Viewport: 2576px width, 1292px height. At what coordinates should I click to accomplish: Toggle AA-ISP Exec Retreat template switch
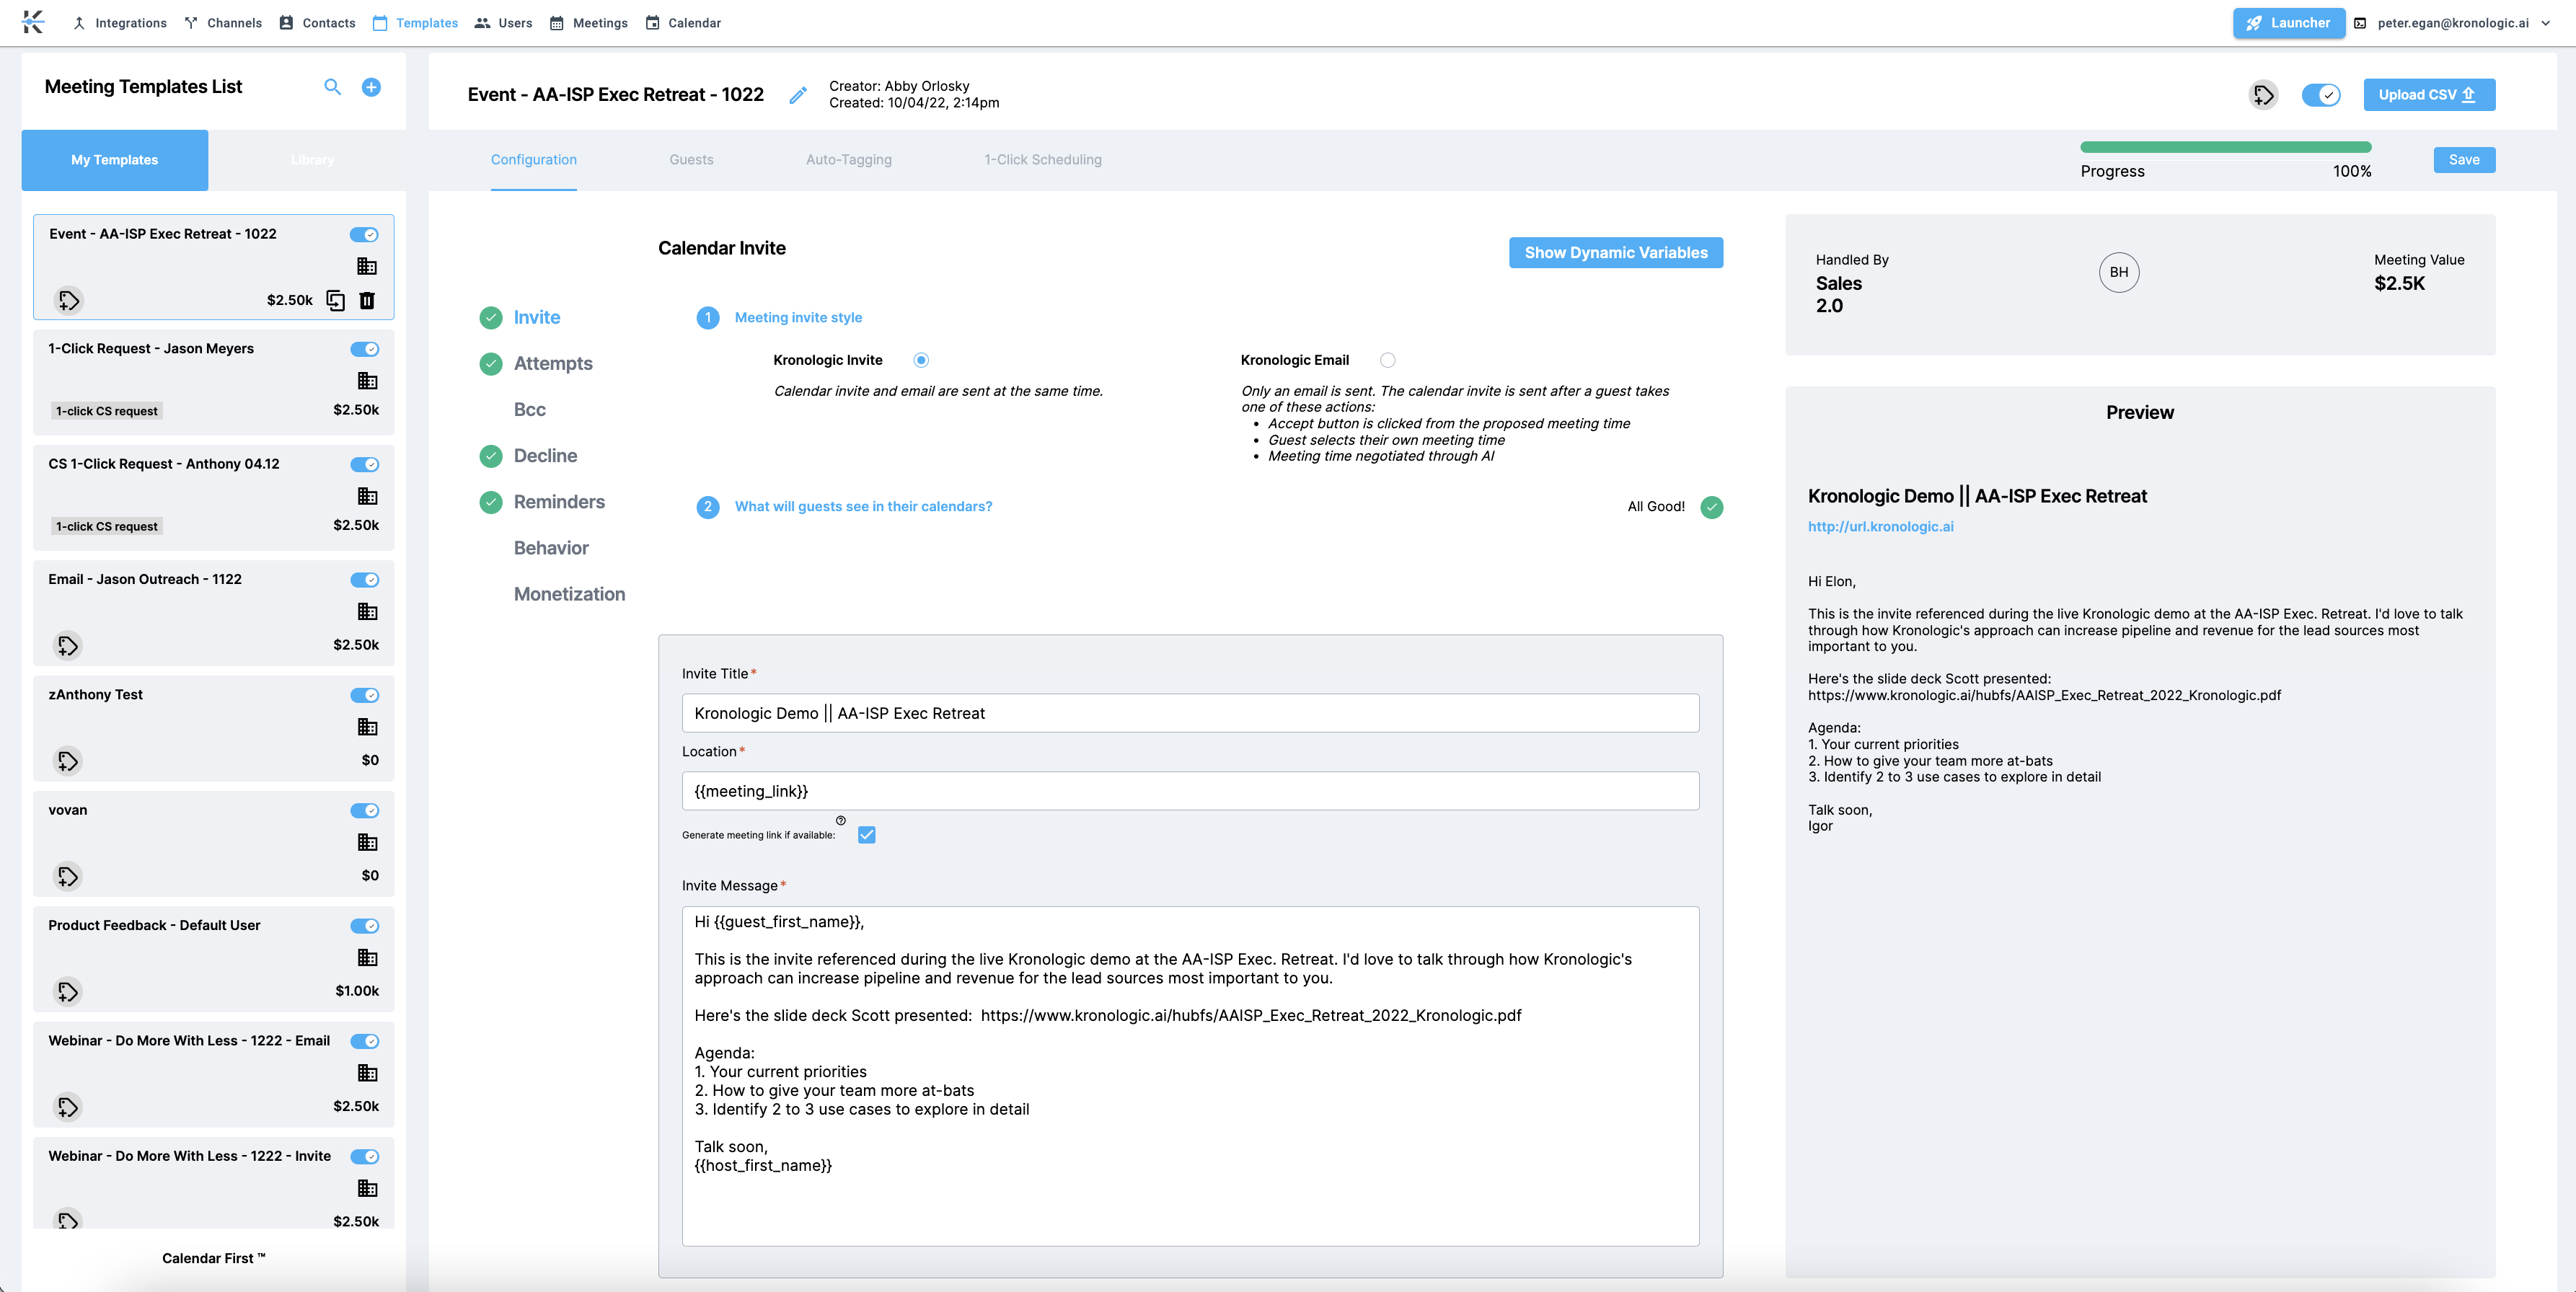coord(364,234)
